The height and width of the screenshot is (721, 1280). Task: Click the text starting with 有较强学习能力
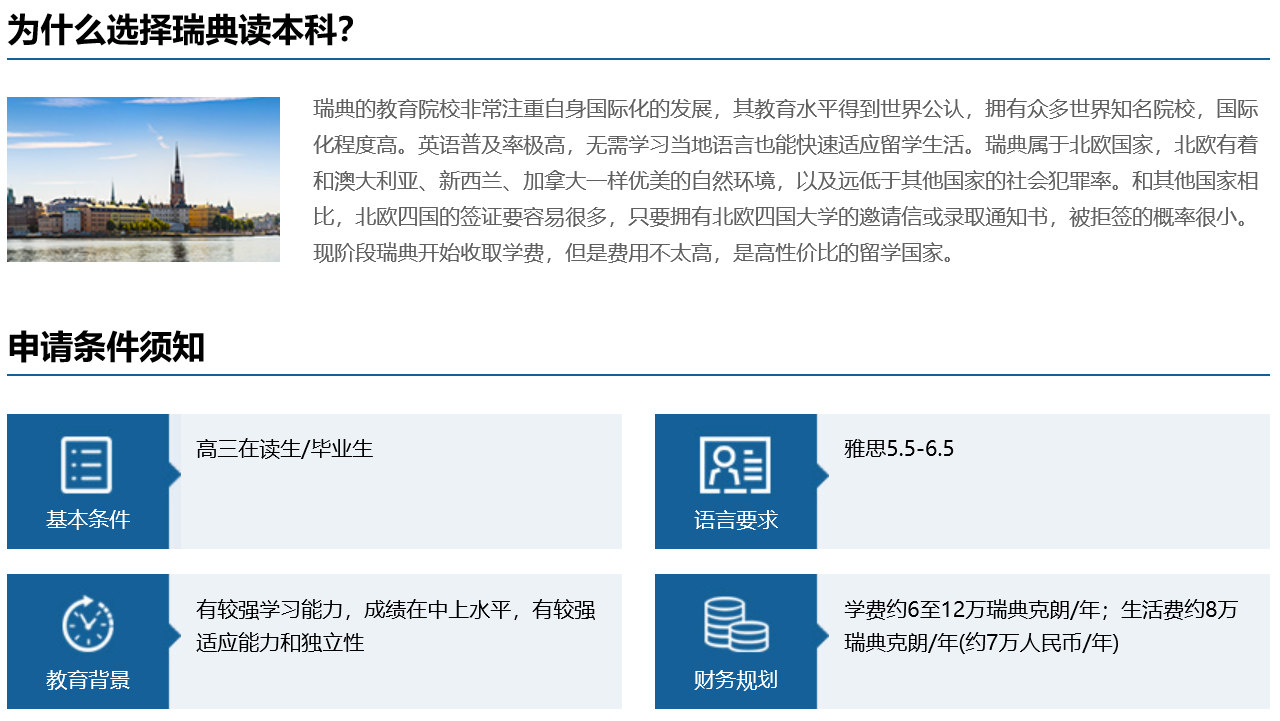tap(395, 626)
